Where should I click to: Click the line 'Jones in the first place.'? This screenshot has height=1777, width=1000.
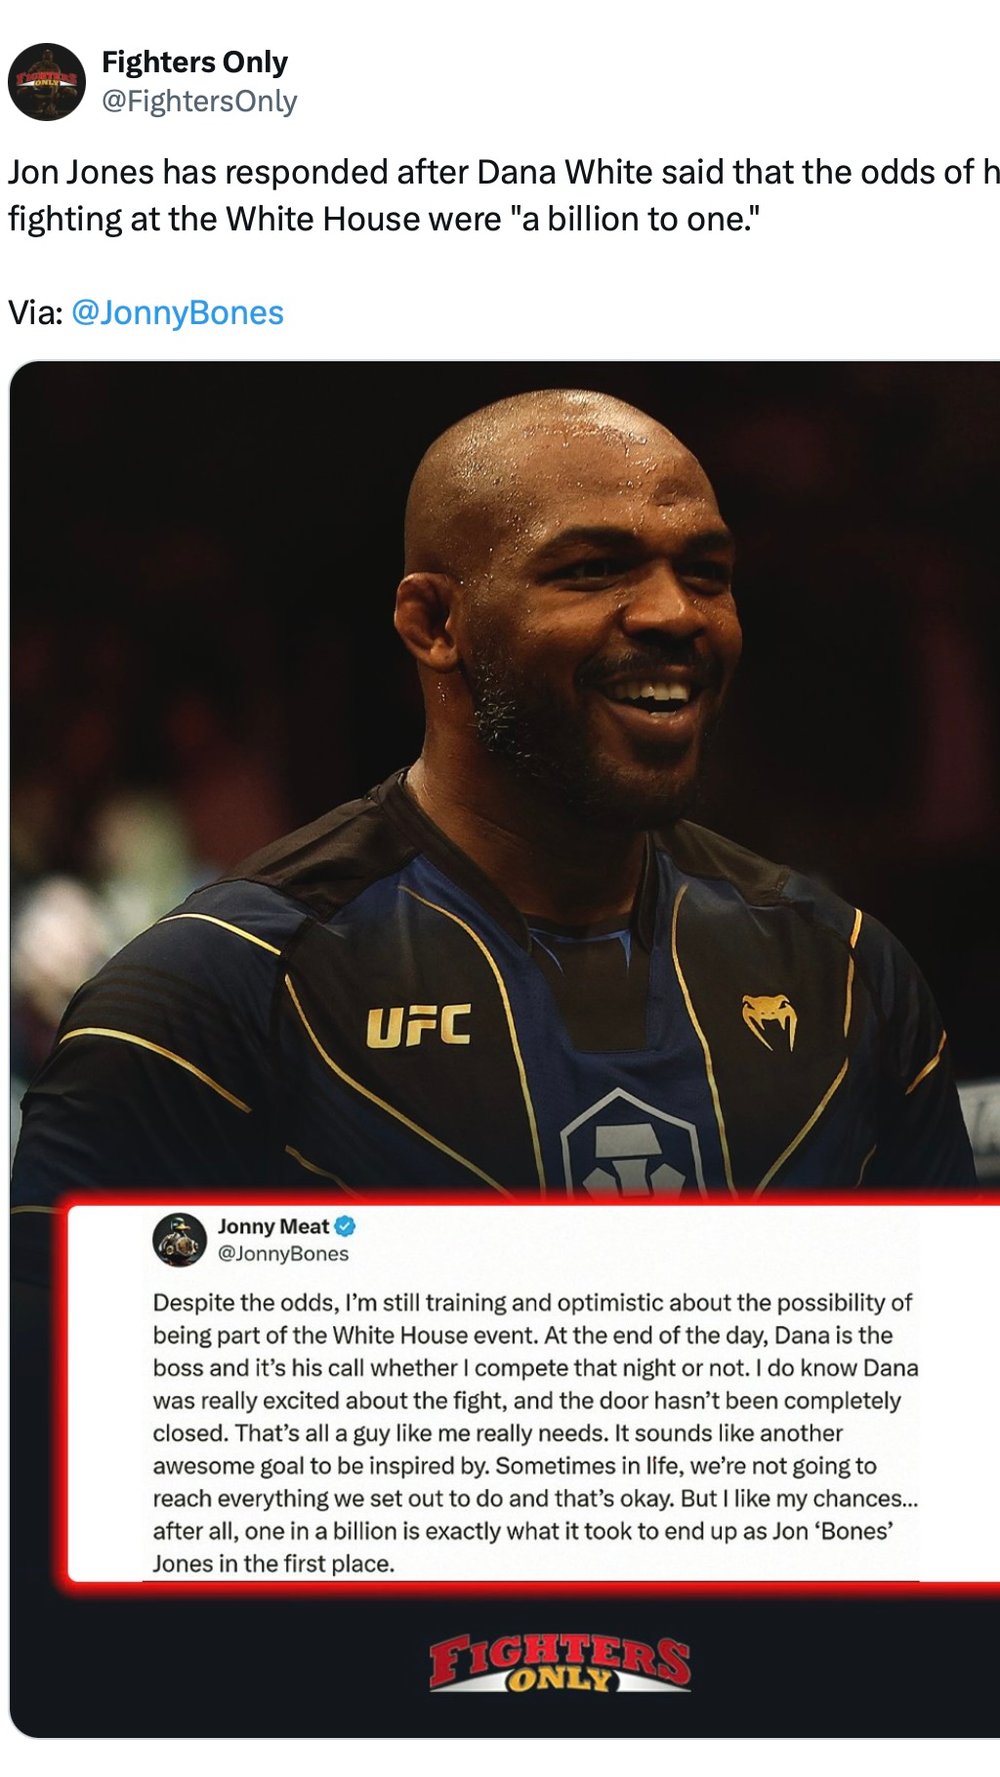click(274, 1564)
